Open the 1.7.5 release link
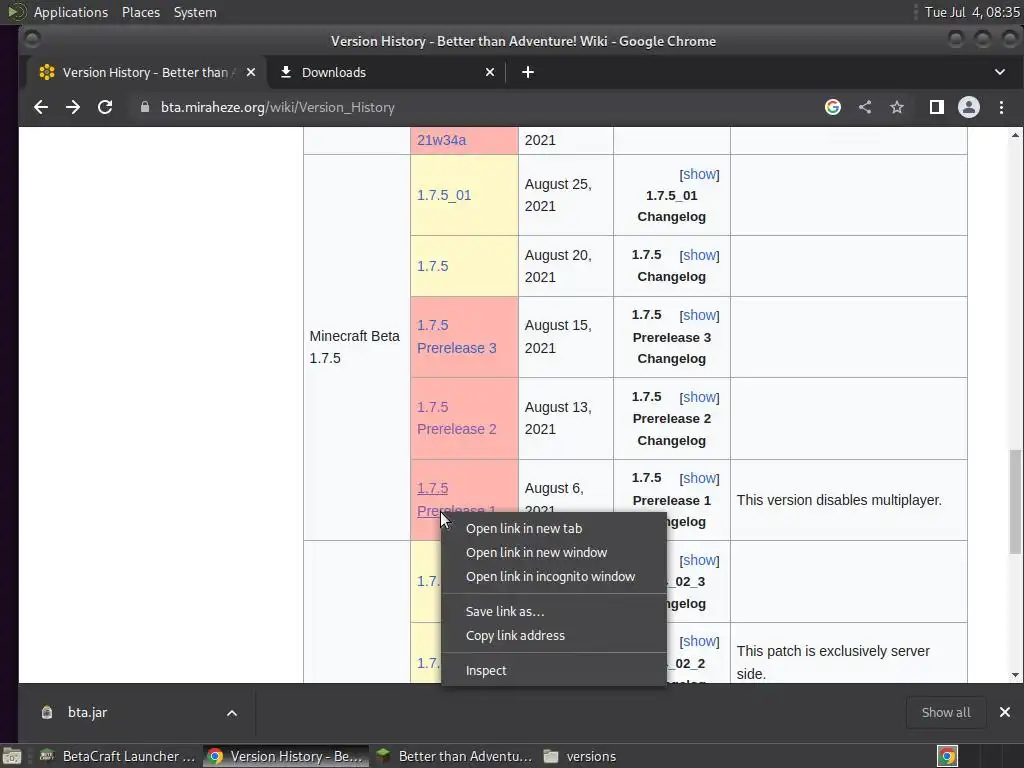This screenshot has height=768, width=1024. tap(432, 266)
